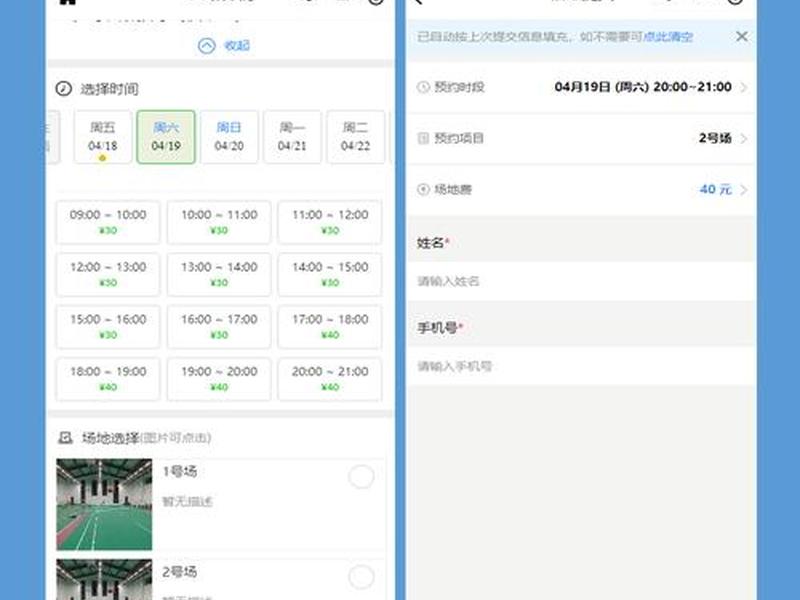The width and height of the screenshot is (800, 600).
Task: Dismiss the auto-fill notice with X
Action: point(742,37)
